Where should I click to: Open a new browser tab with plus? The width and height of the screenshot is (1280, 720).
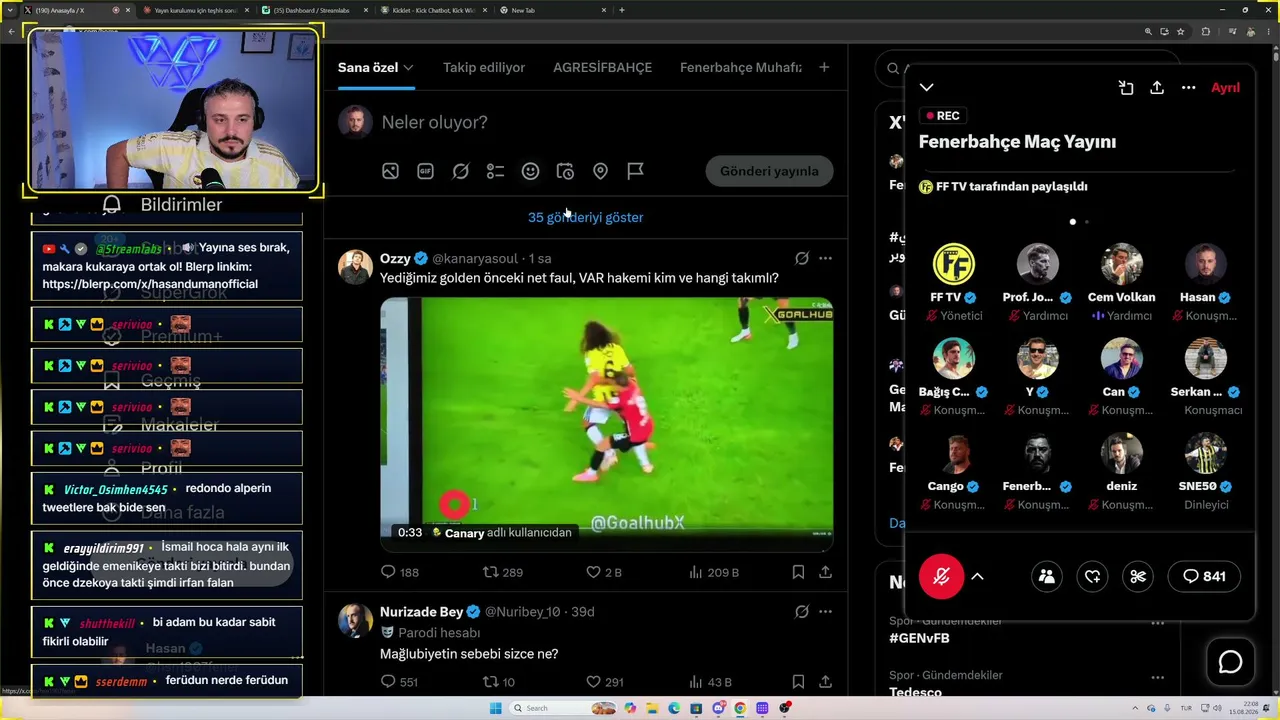tap(622, 10)
